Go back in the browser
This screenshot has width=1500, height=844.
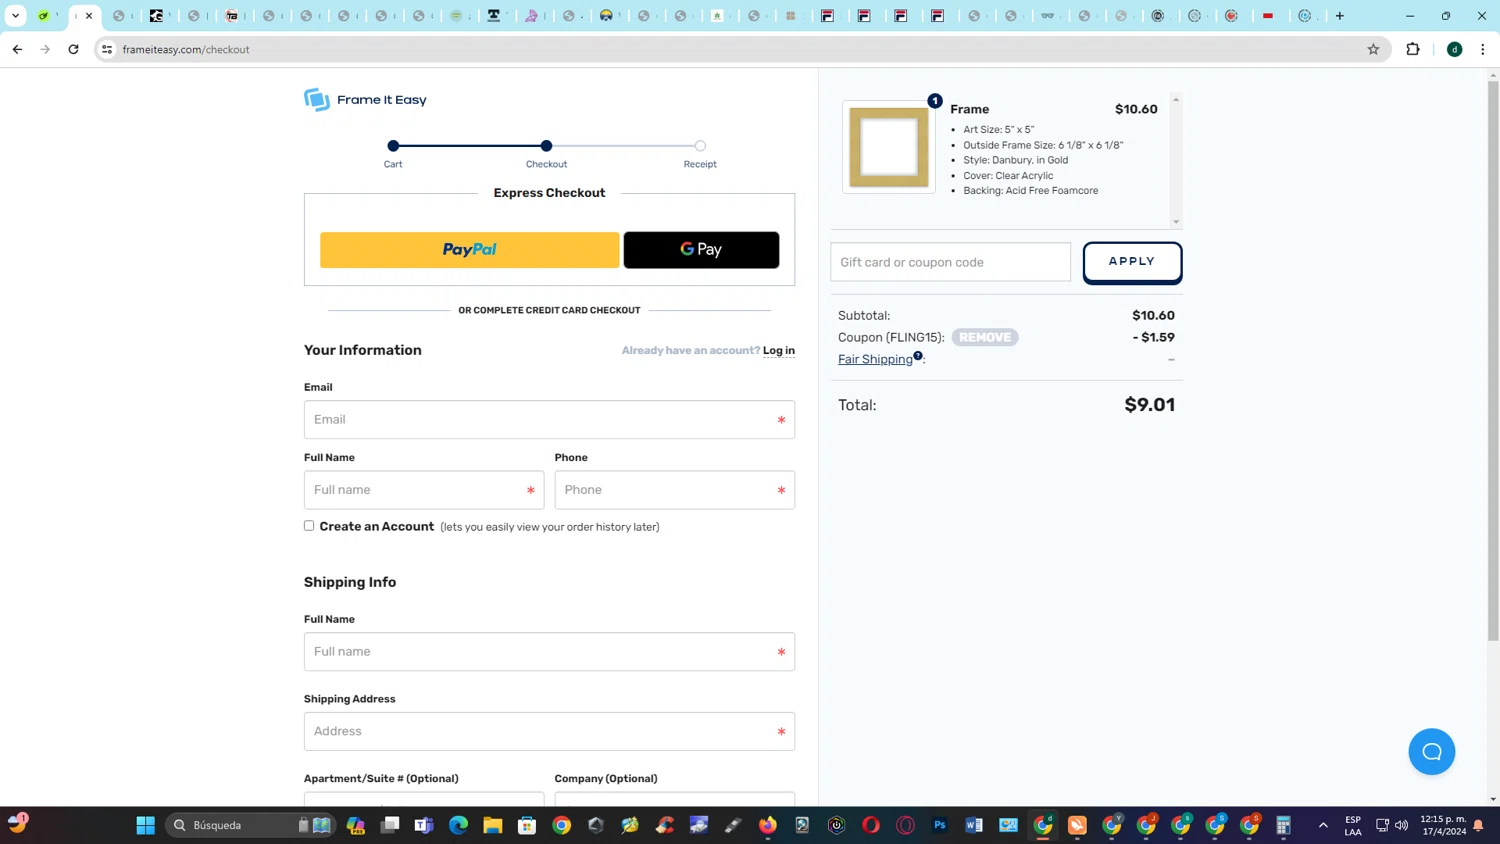[17, 49]
